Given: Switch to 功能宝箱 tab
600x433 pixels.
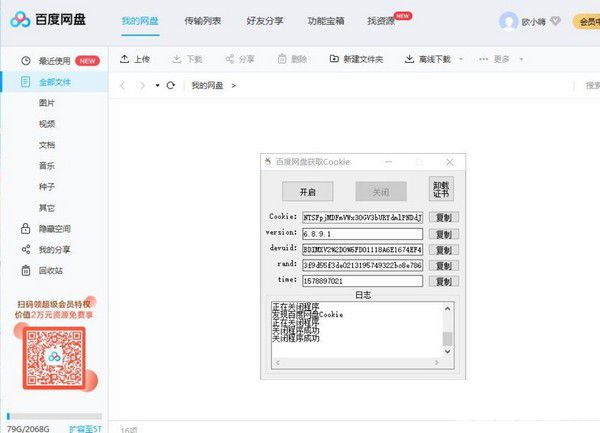Looking at the screenshot, I should pyautogui.click(x=326, y=21).
